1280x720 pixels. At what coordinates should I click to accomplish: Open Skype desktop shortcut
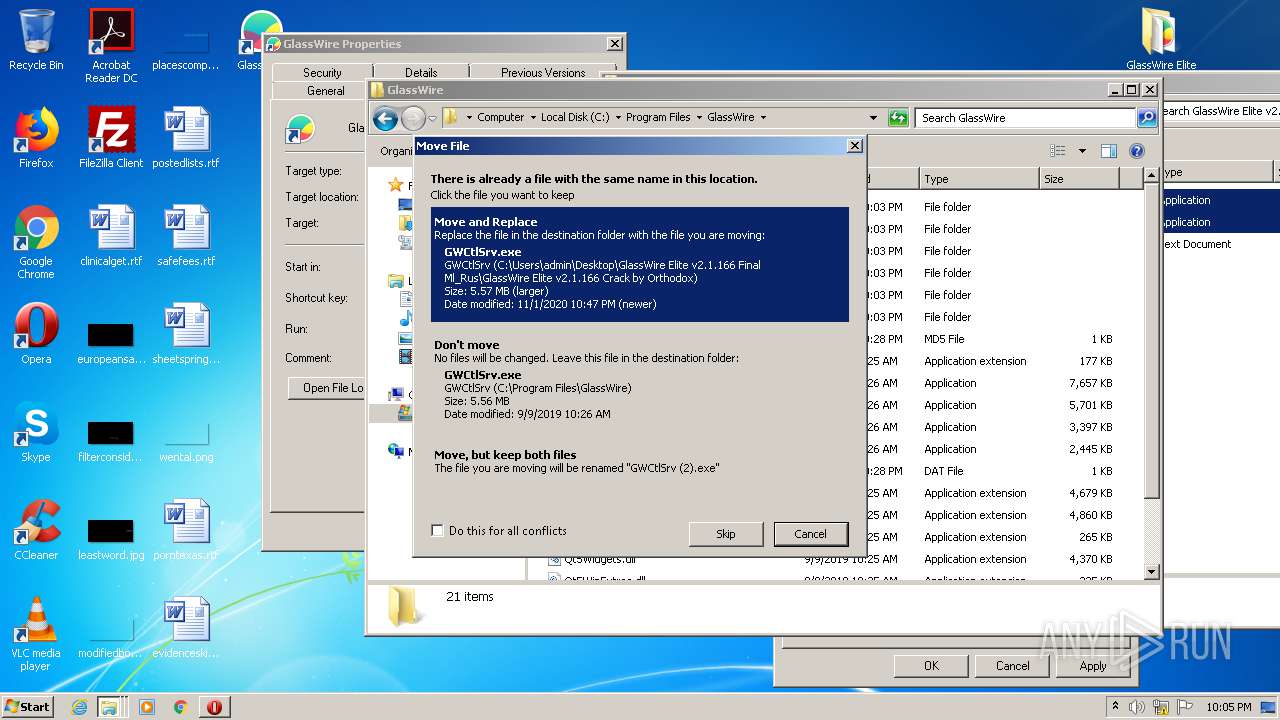coord(36,432)
